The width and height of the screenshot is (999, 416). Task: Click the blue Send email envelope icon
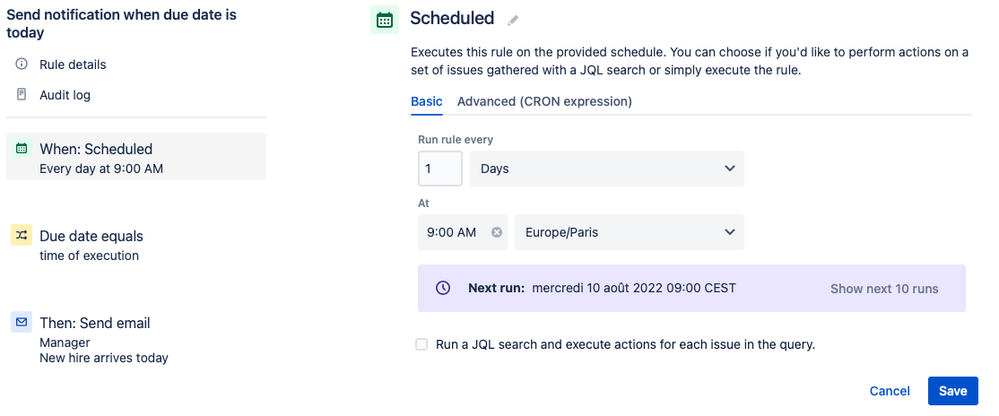pos(21,323)
